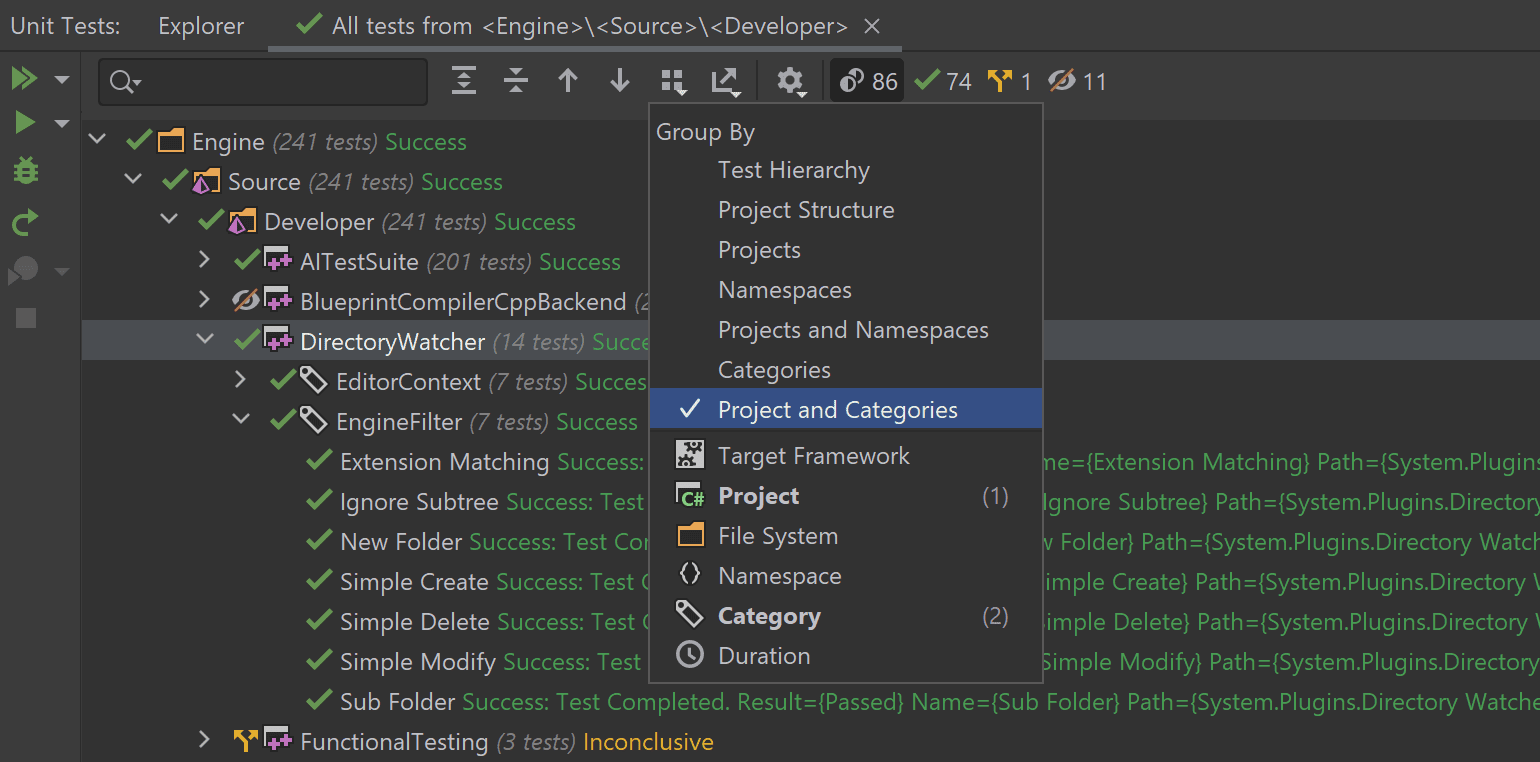Click the Debug Tests bug icon
The height and width of the screenshot is (762, 1540).
[x=25, y=171]
